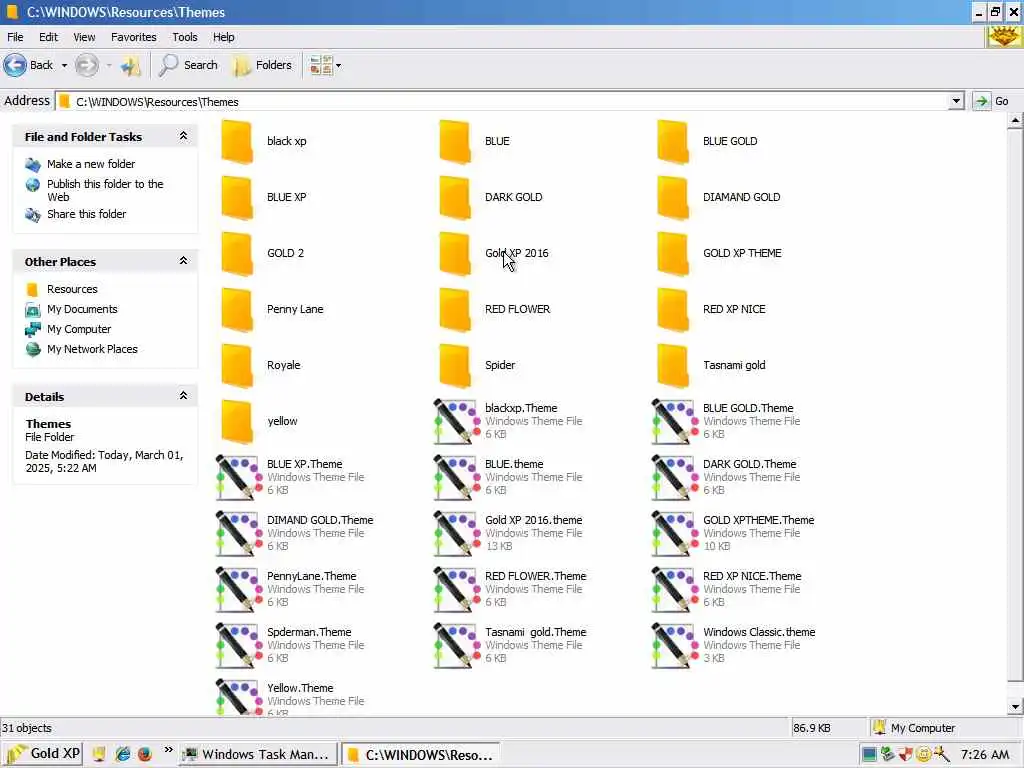Select BLUE GOLD.Theme file icon
Screen dimensions: 1024x768
tap(673, 422)
